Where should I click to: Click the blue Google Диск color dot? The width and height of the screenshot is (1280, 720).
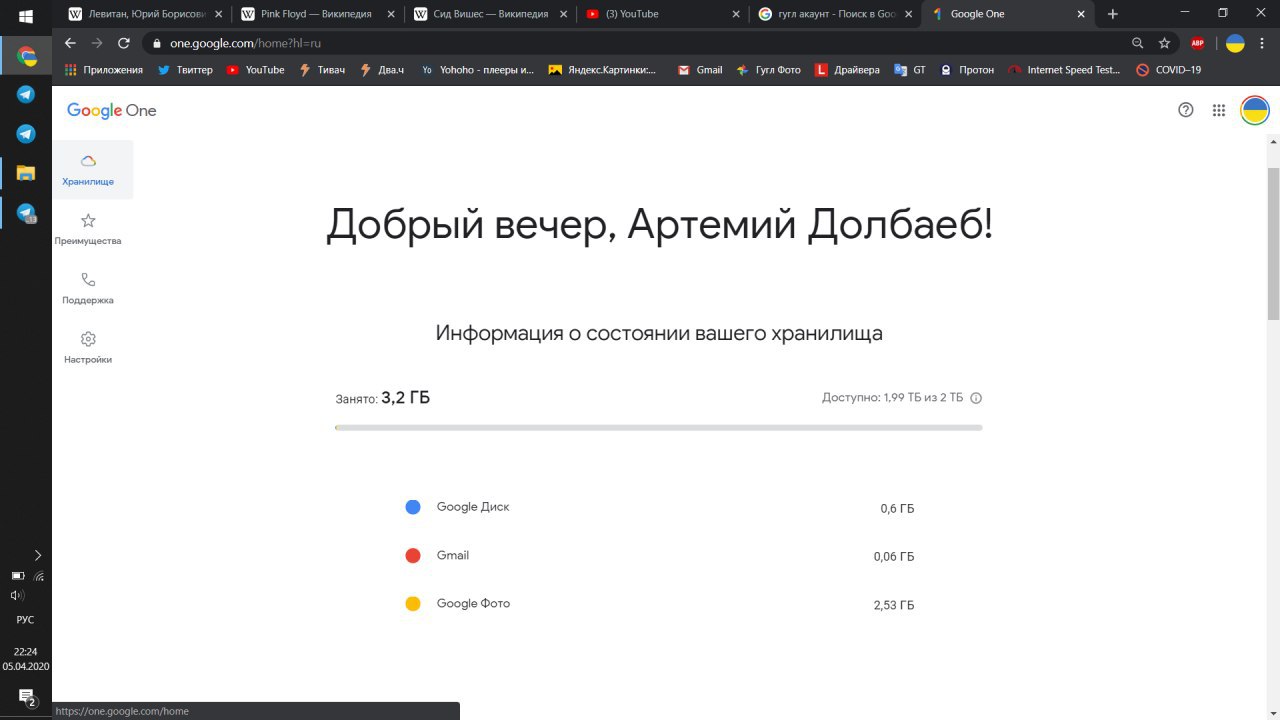pos(413,507)
